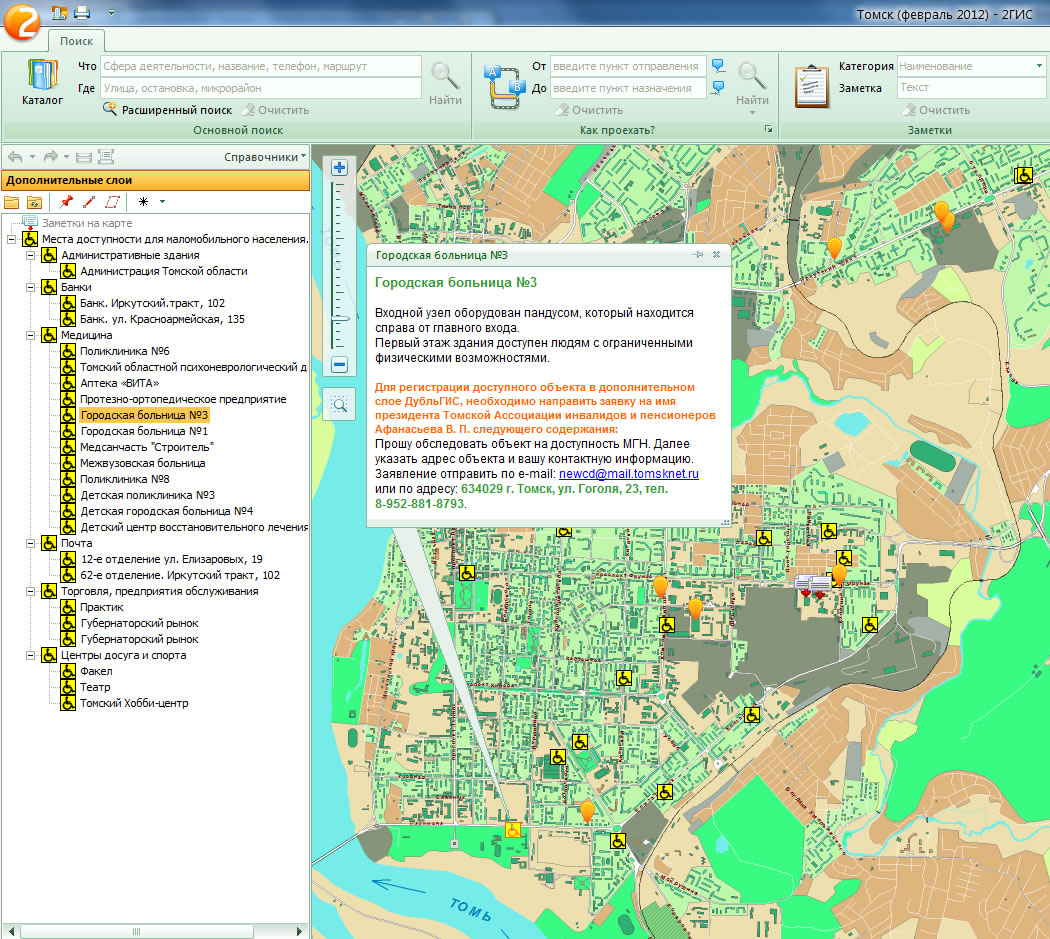
Task: Collapse the Административные здания group
Action: pos(30,255)
